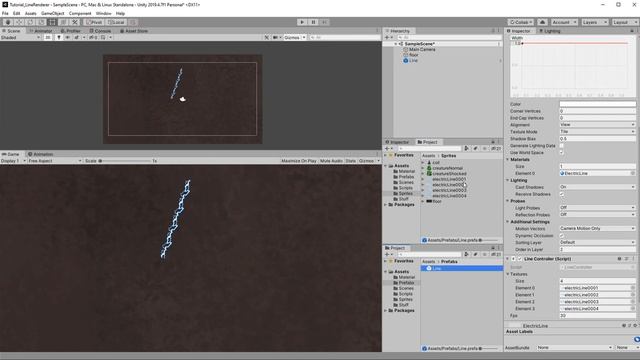Toggle Dynamic Occlusion checkbox
This screenshot has height=360, width=640.
(x=562, y=236)
